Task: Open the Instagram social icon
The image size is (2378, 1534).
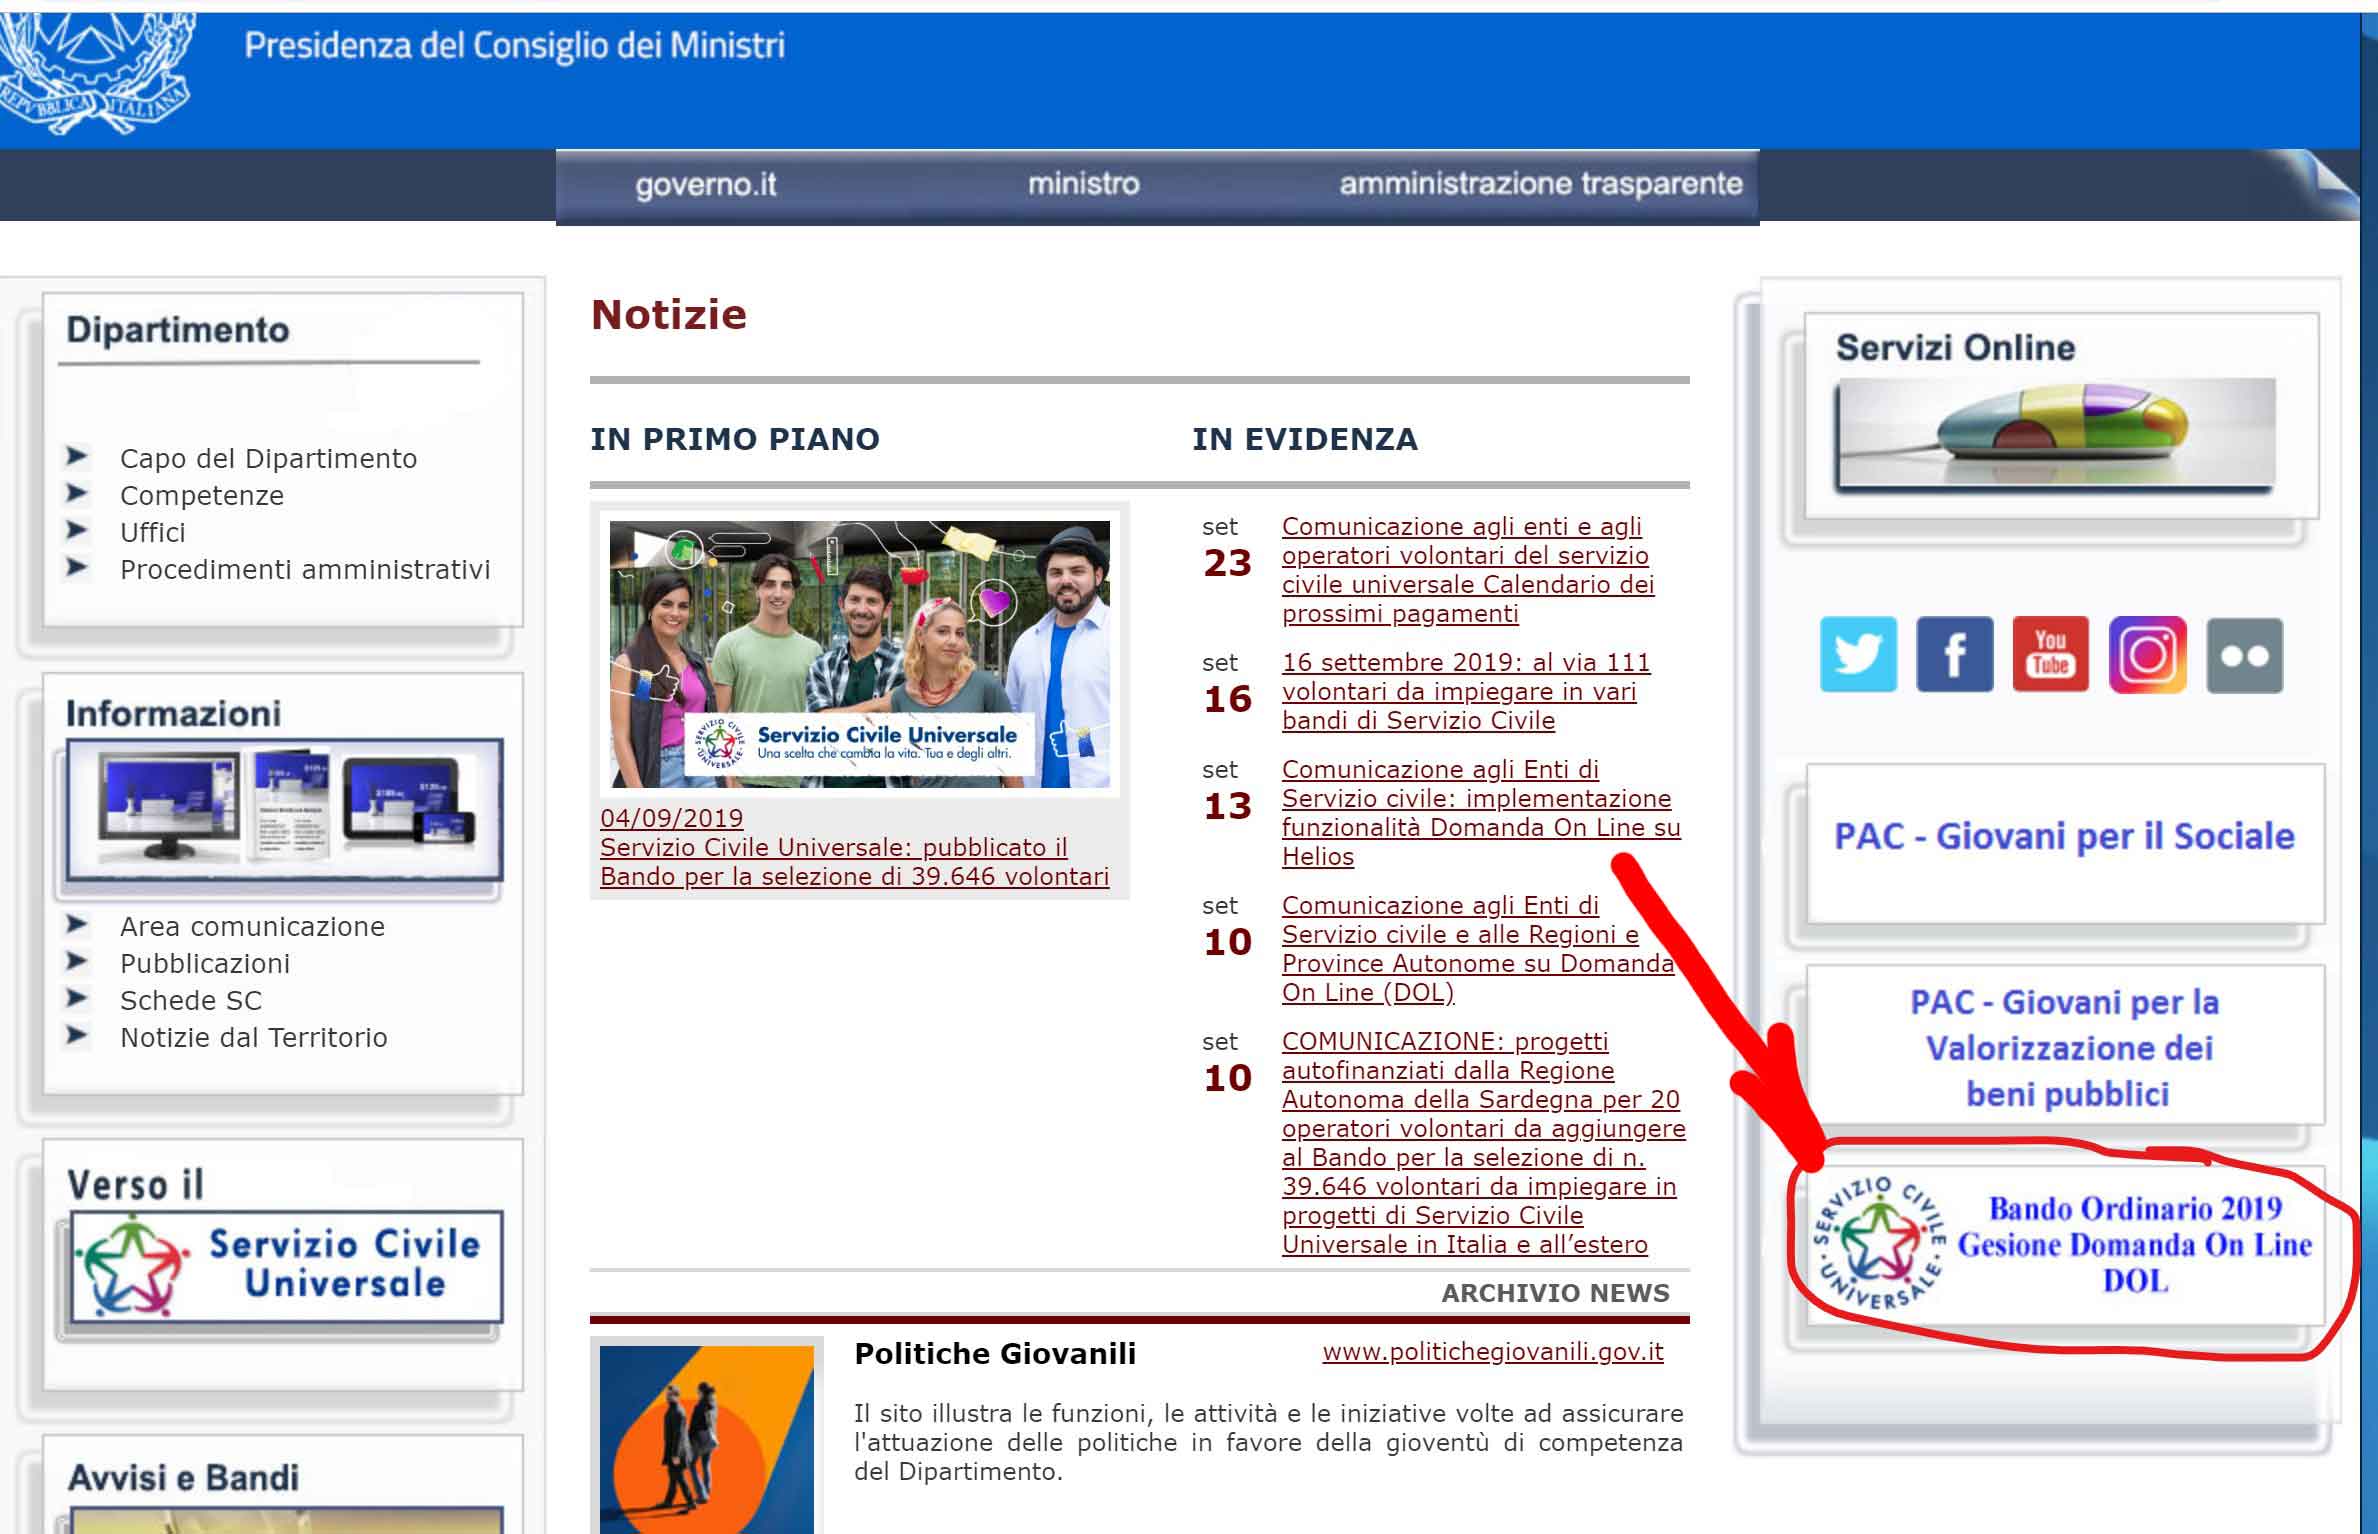Action: [x=2147, y=655]
